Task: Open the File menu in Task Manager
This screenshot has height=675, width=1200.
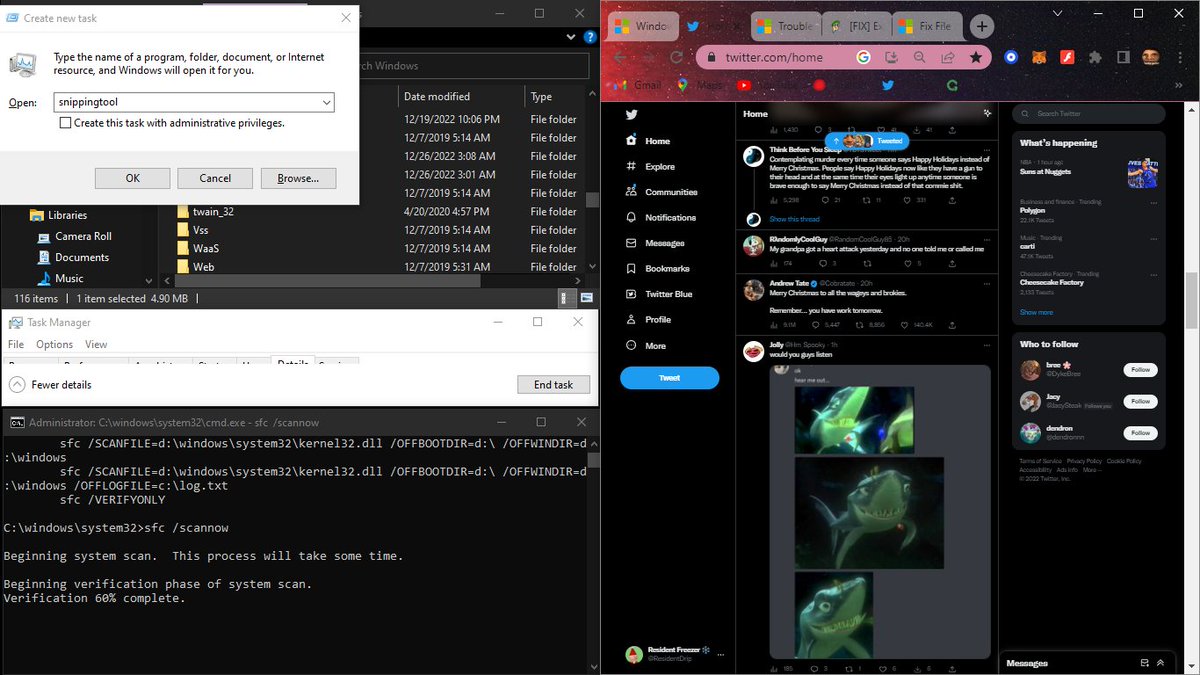Action: tap(16, 344)
